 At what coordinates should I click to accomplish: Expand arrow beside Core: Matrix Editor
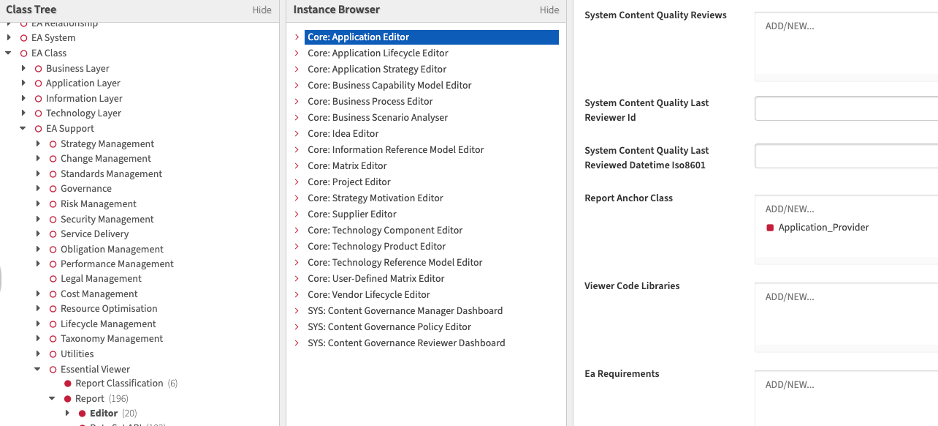pyautogui.click(x=297, y=166)
